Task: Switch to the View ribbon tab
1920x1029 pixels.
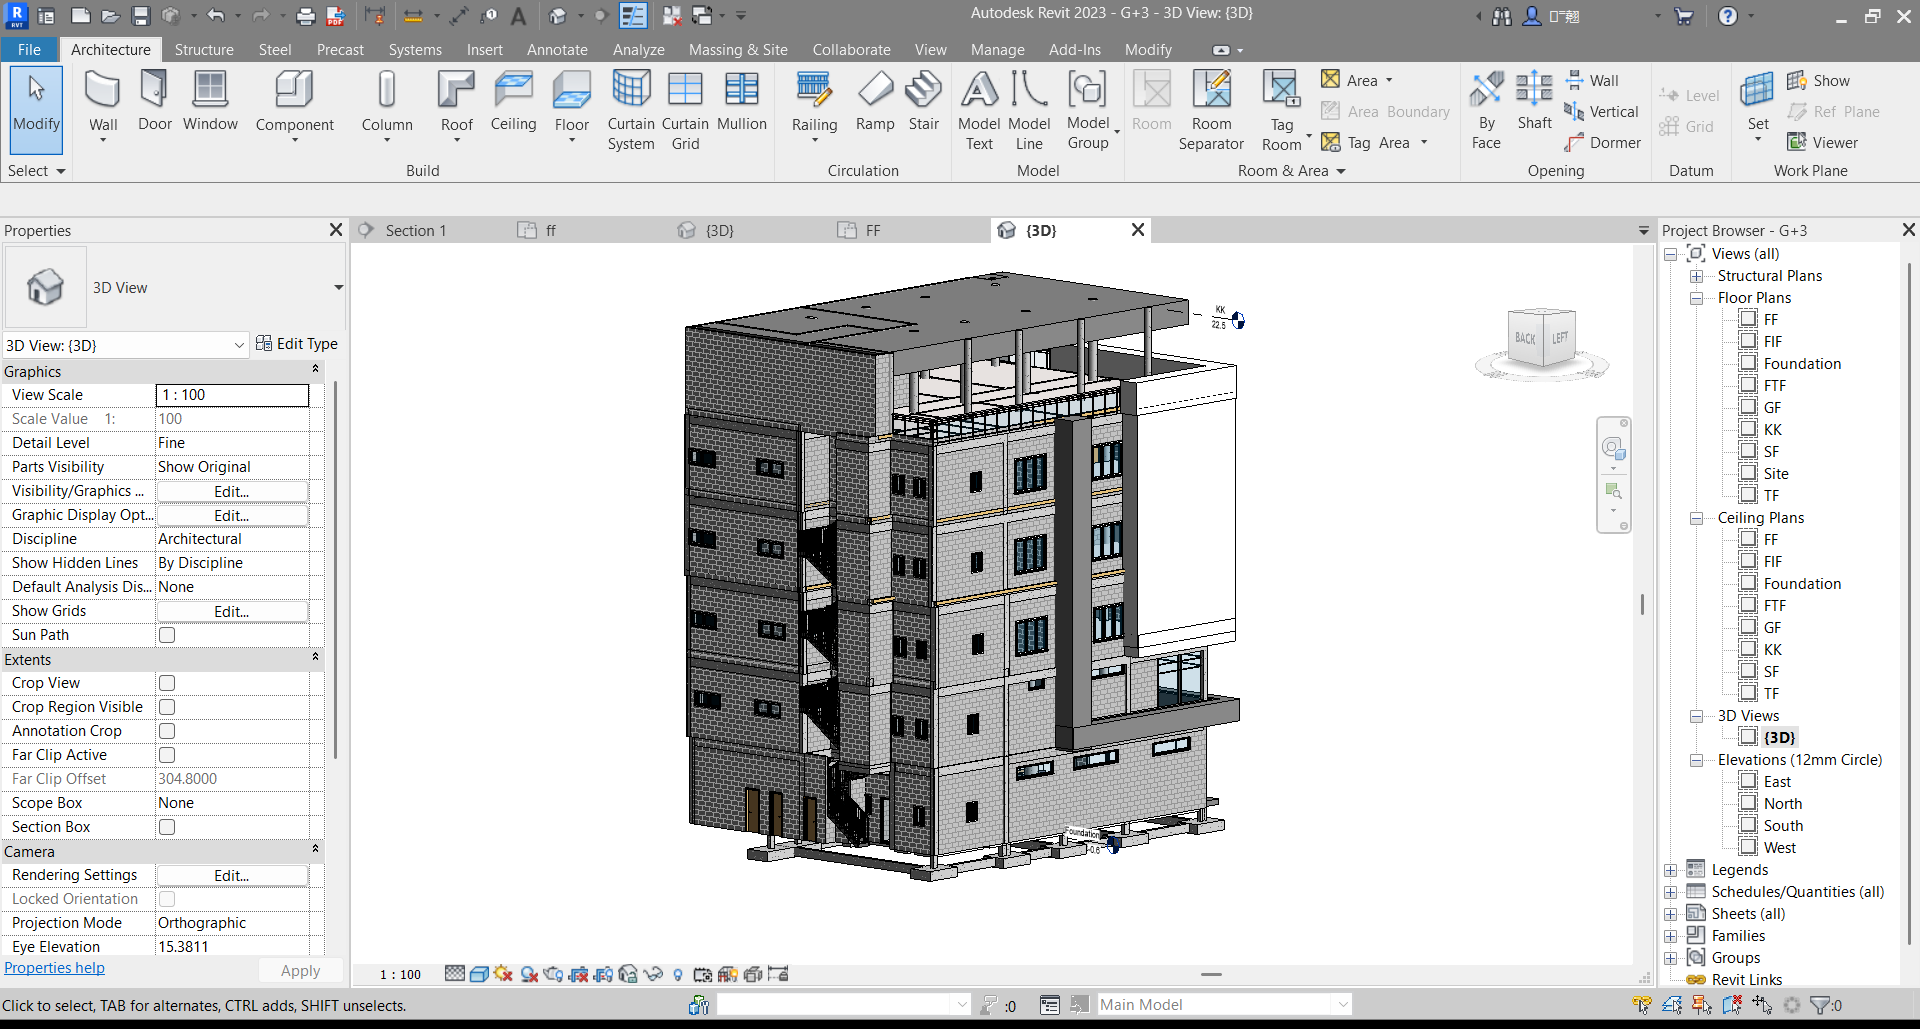Action: [930, 50]
